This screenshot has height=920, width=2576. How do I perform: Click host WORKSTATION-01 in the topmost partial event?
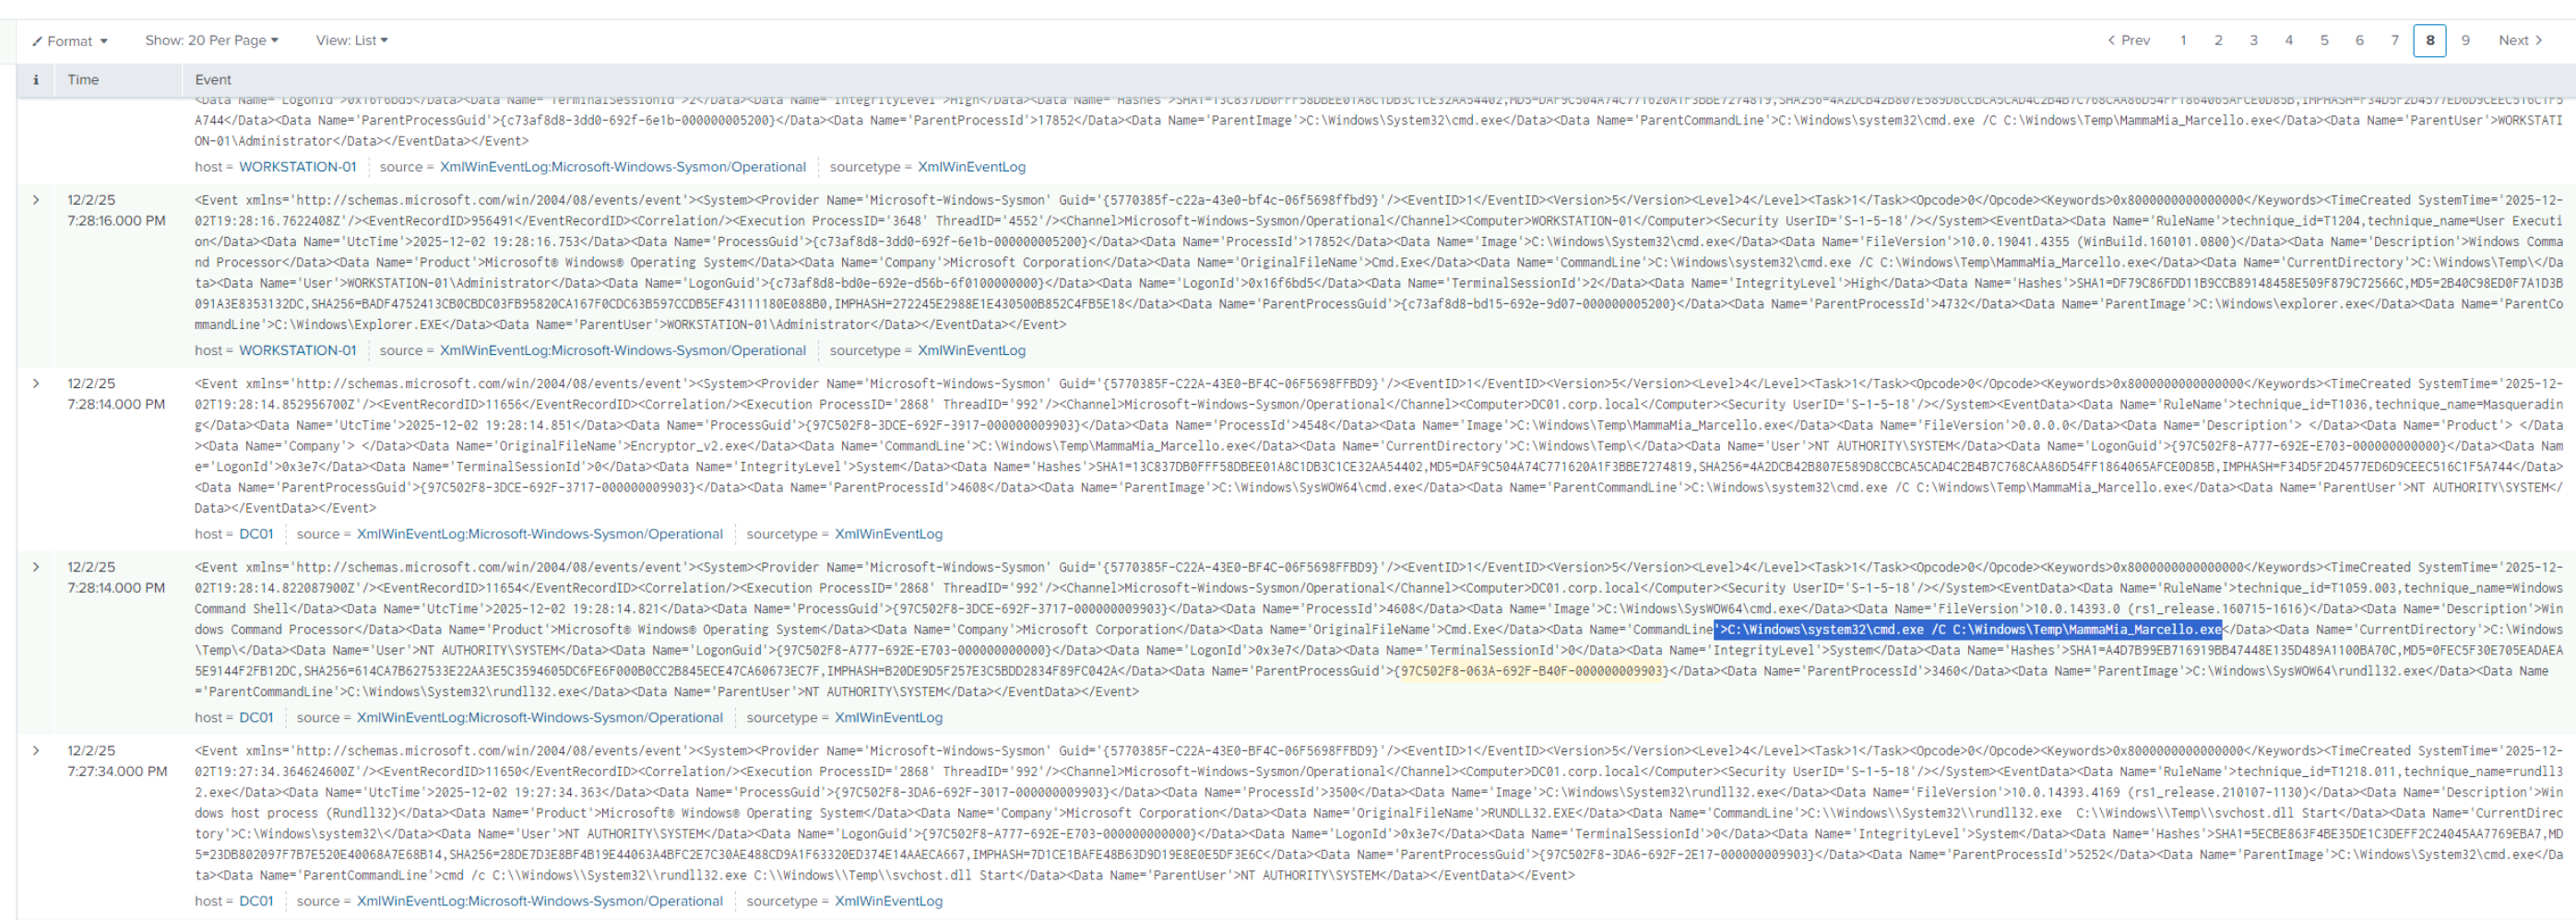(297, 167)
